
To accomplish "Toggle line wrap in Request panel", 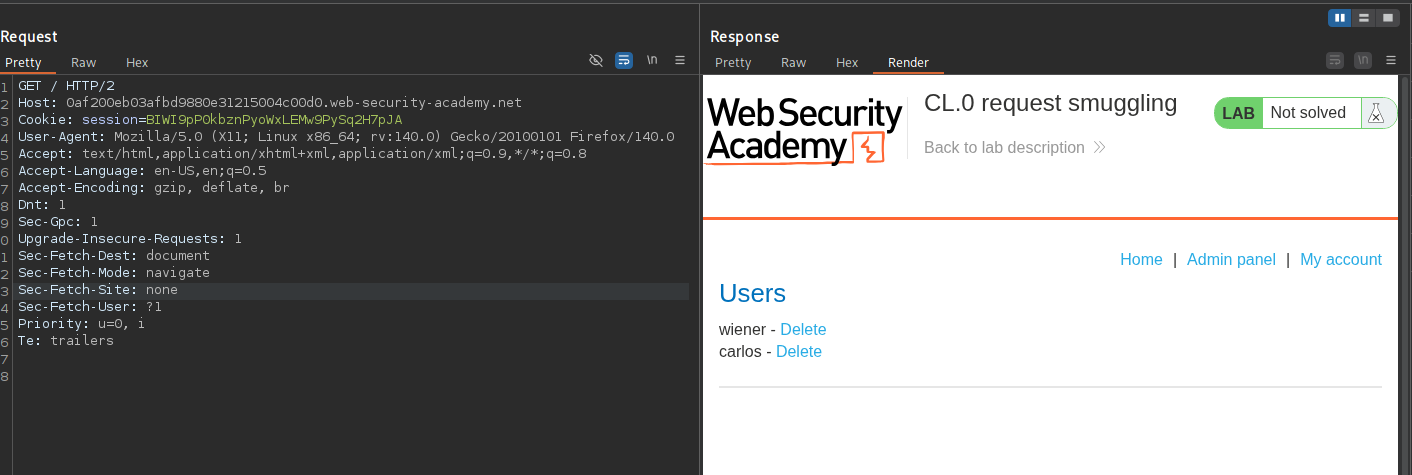I will [624, 61].
